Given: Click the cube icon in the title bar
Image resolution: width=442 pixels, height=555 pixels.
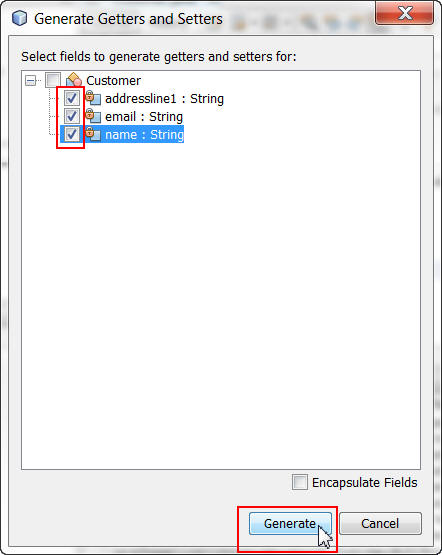Looking at the screenshot, I should [19, 18].
